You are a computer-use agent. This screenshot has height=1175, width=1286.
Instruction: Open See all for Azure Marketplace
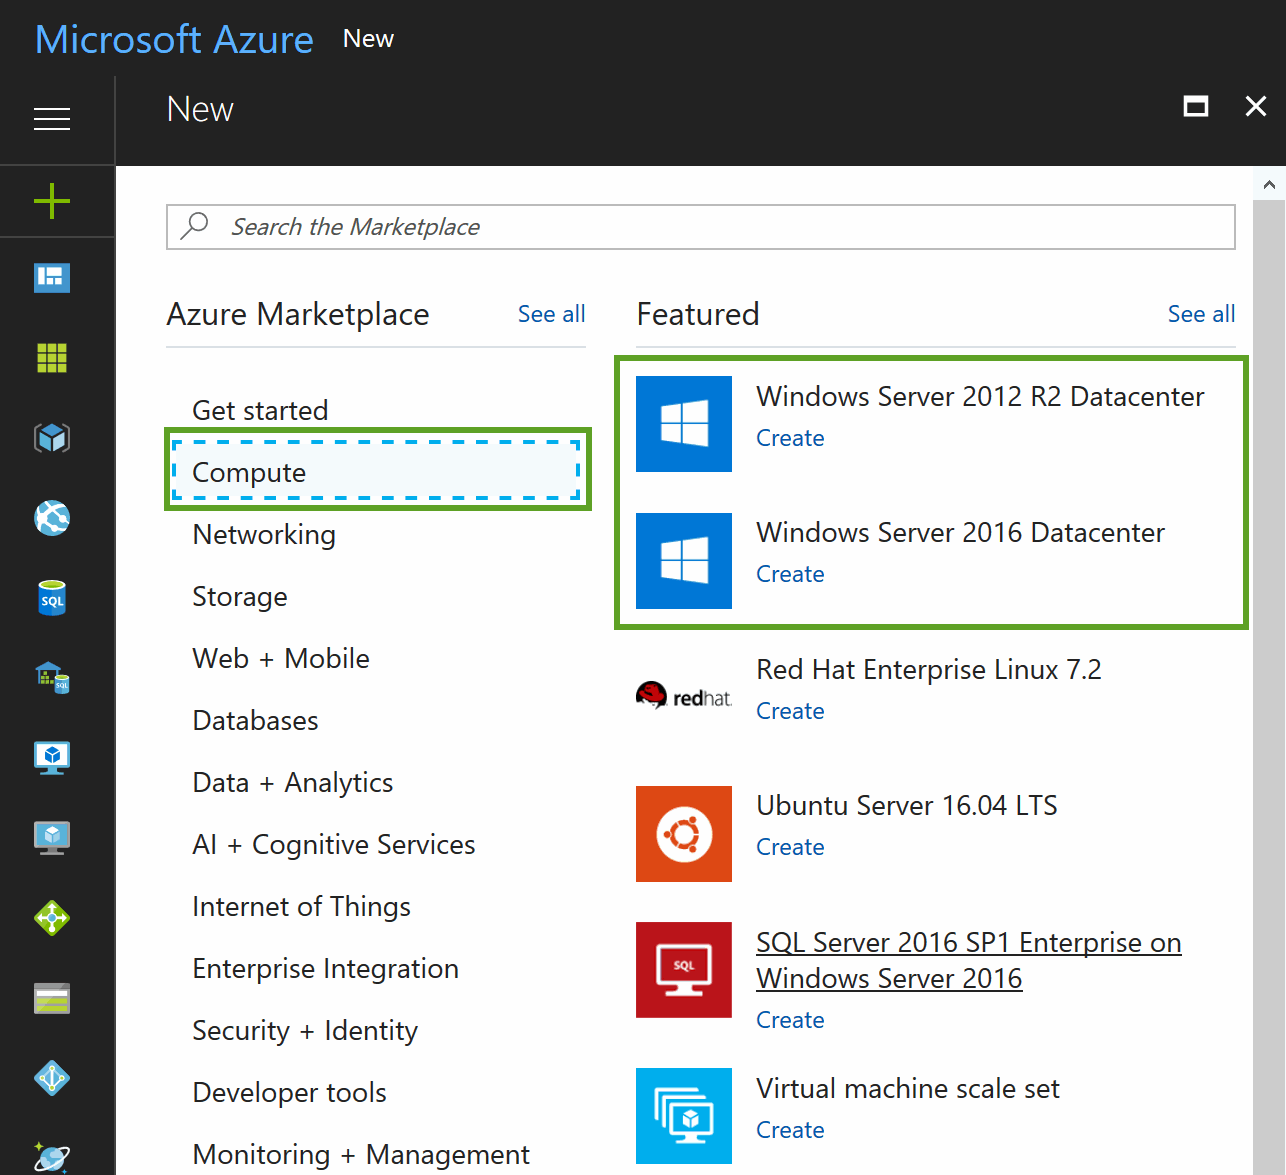click(551, 314)
